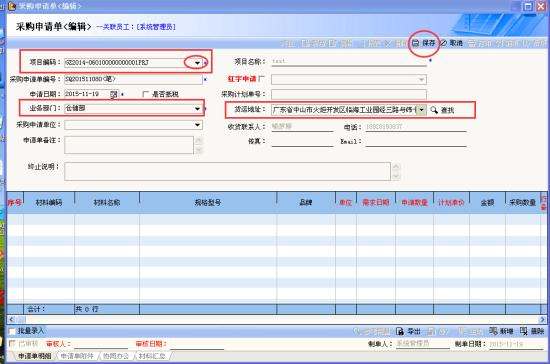550x364 pixels.
Task: Click the Email field
Action: pyautogui.click(x=416, y=142)
